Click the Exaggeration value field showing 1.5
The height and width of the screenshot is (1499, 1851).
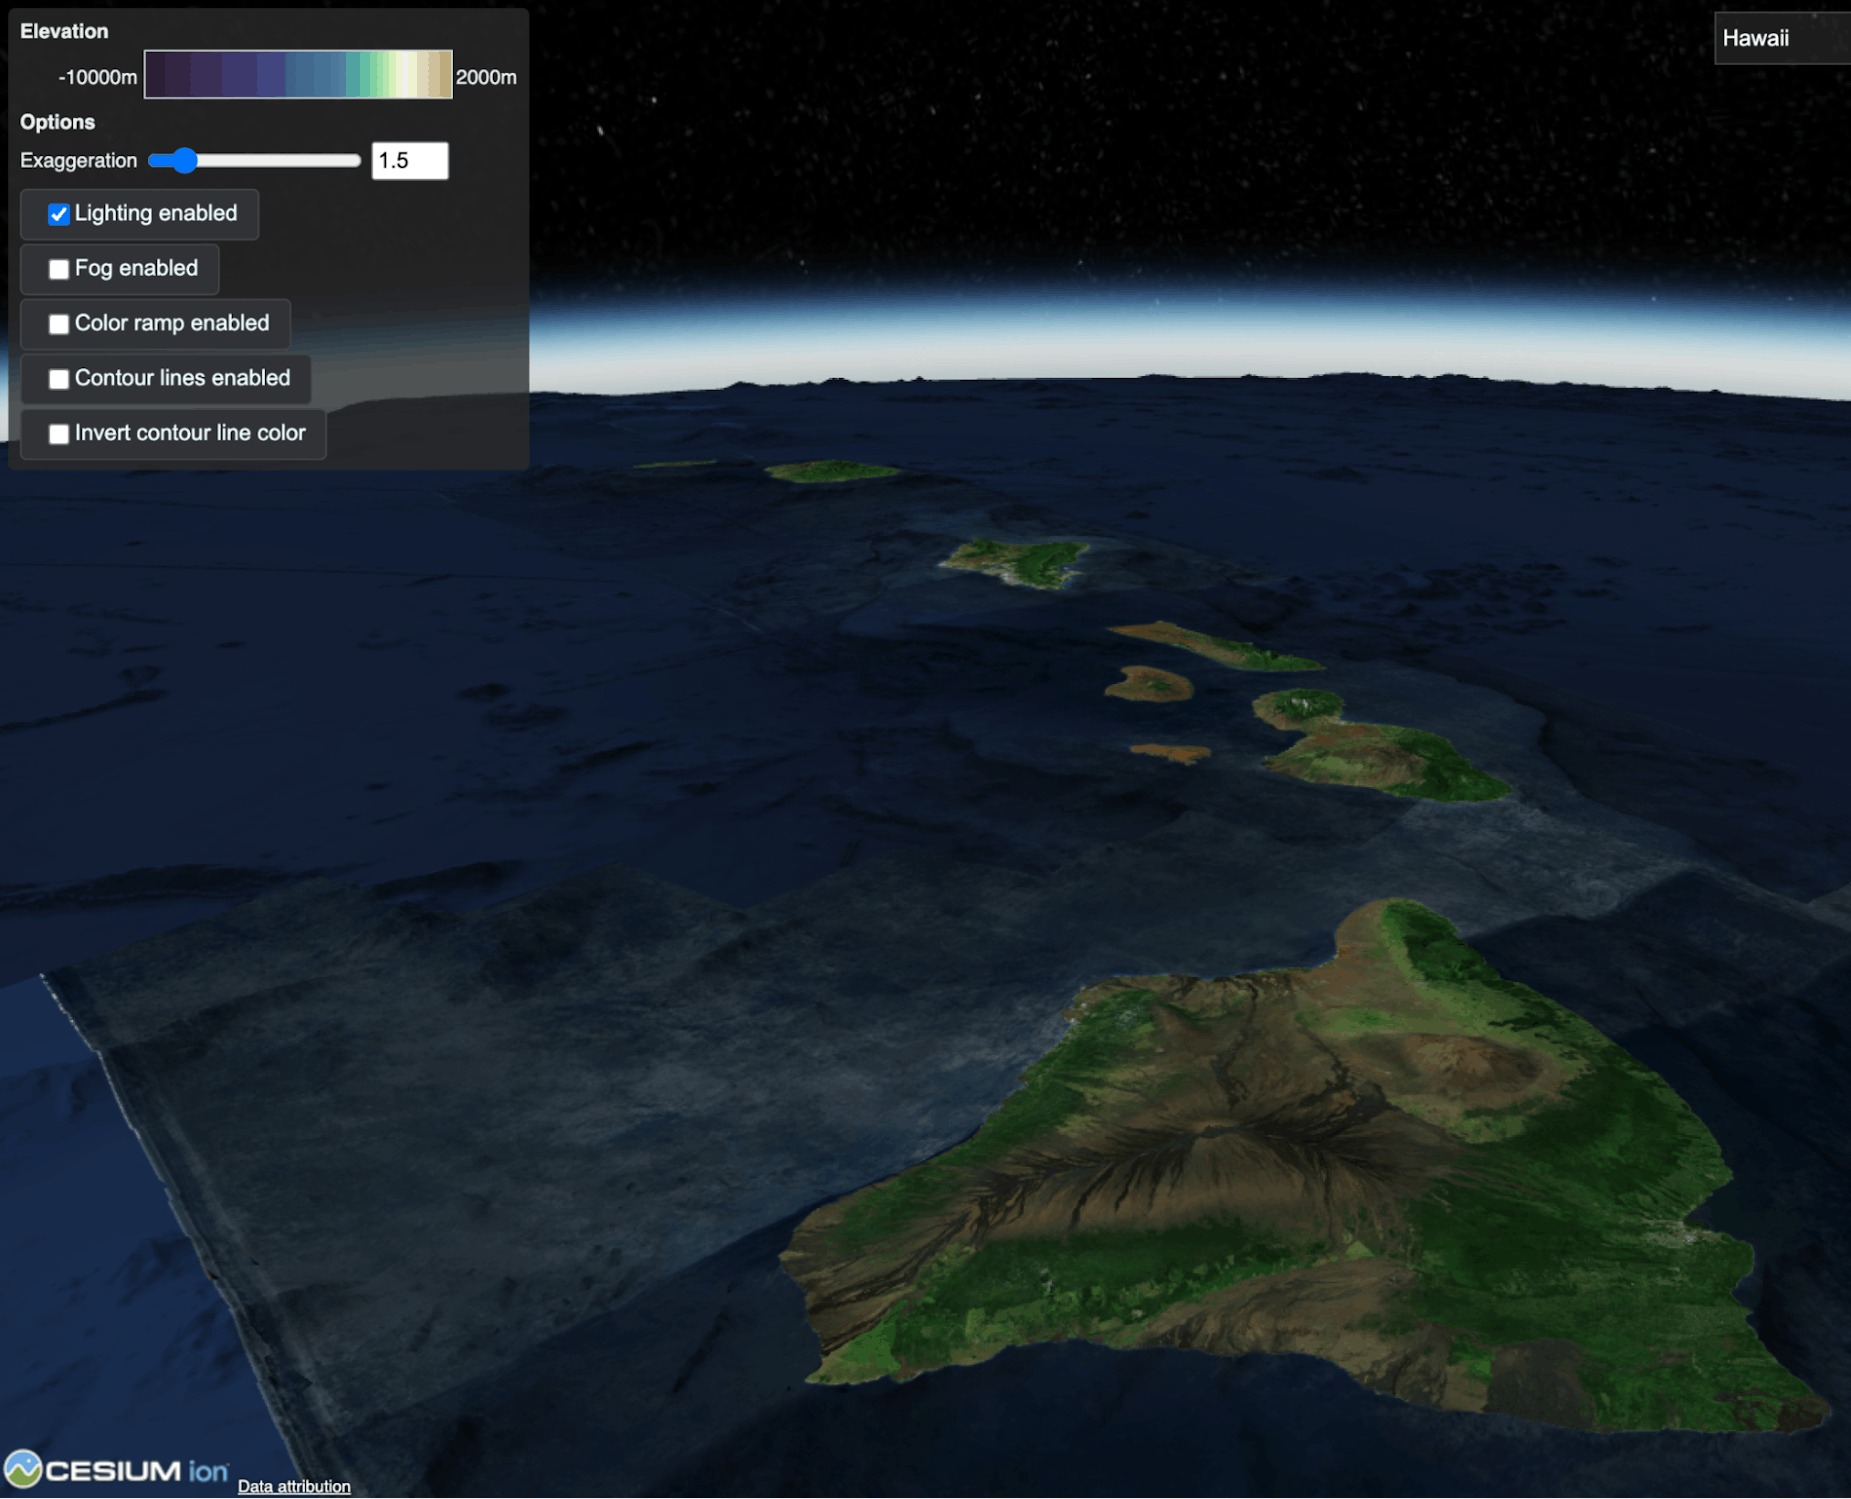(x=410, y=160)
